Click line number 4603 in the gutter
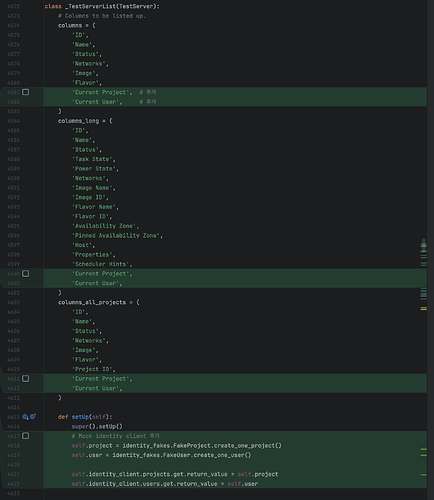The image size is (434, 500). pos(13,302)
